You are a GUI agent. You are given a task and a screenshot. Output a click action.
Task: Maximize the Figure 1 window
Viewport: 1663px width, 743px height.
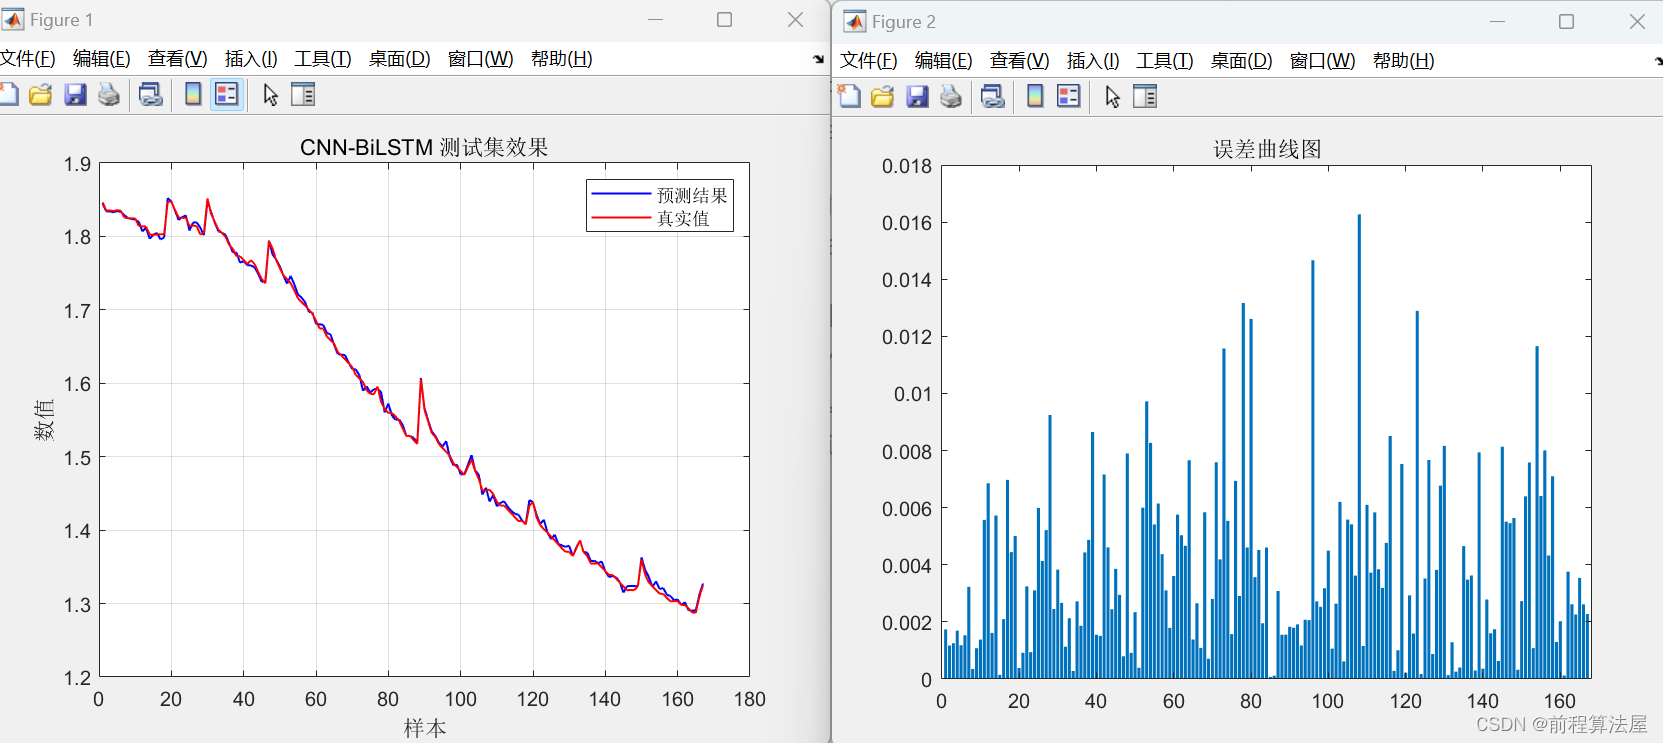pos(725,20)
